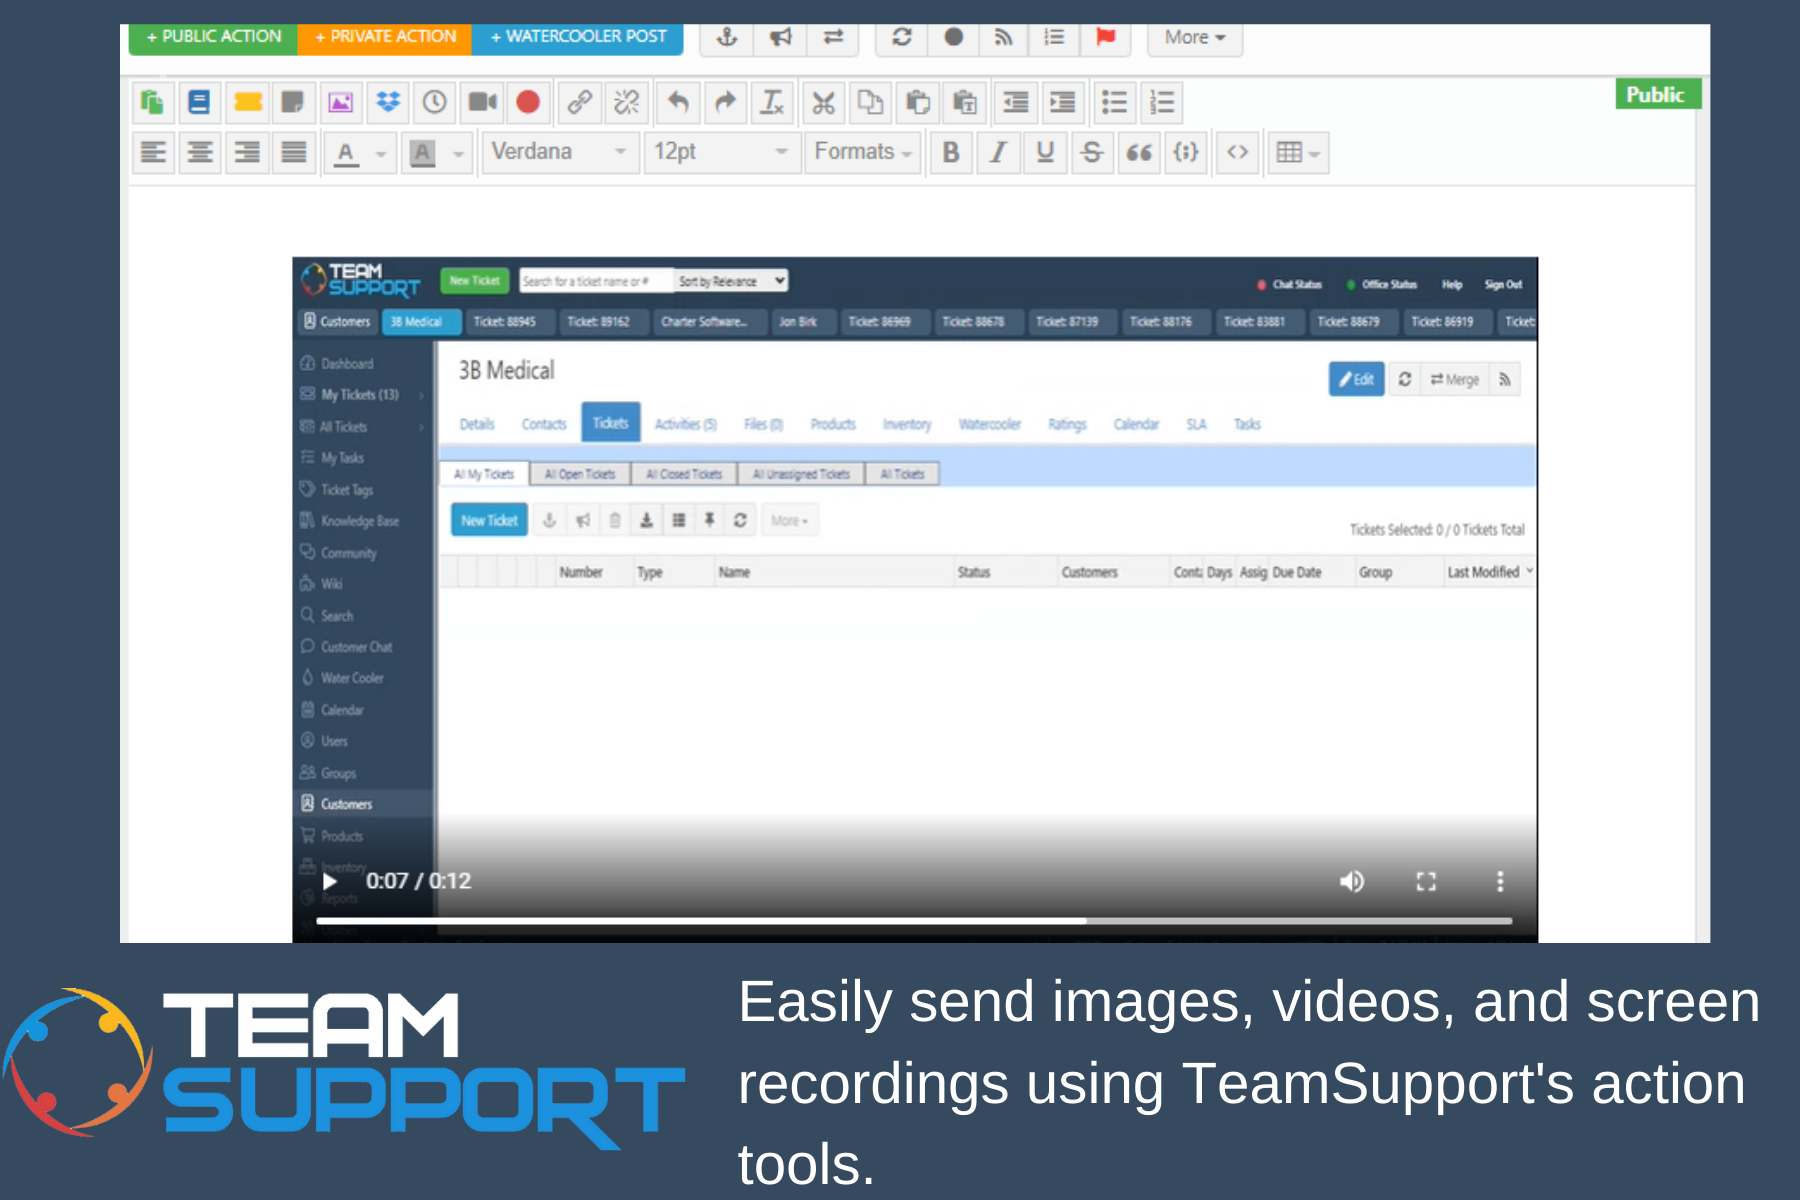Toggle bold formatting
The height and width of the screenshot is (1200, 1800).
pos(951,152)
